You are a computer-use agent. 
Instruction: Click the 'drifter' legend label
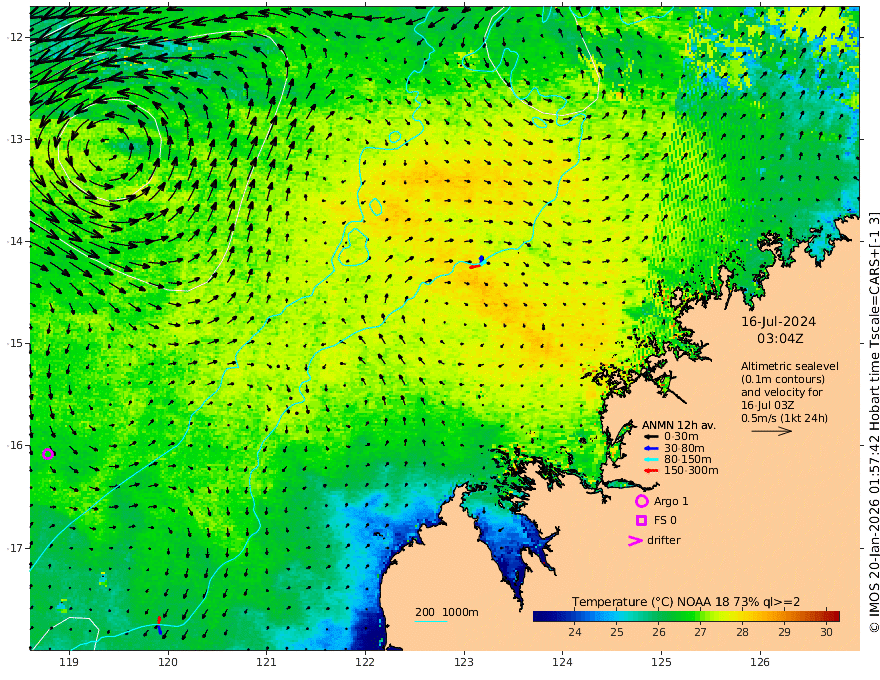[663, 540]
